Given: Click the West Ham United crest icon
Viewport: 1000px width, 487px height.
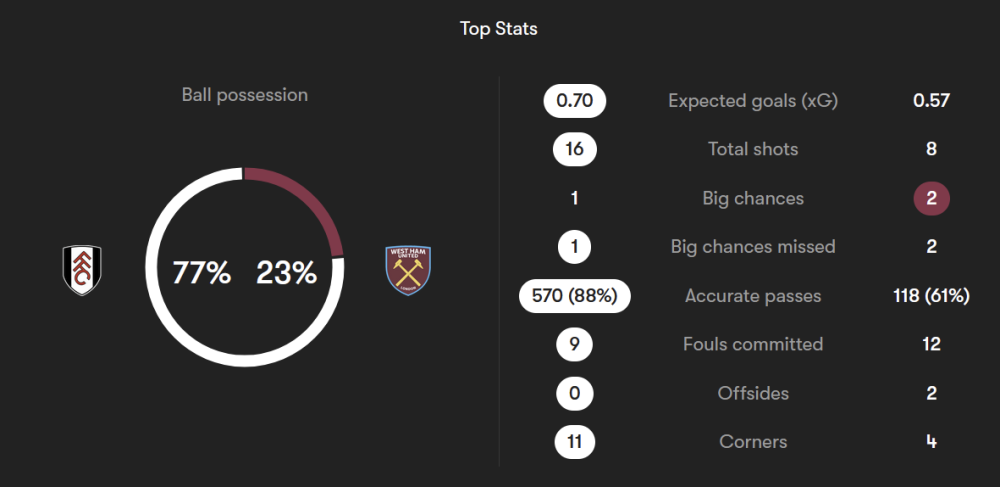Looking at the screenshot, I should [408, 271].
